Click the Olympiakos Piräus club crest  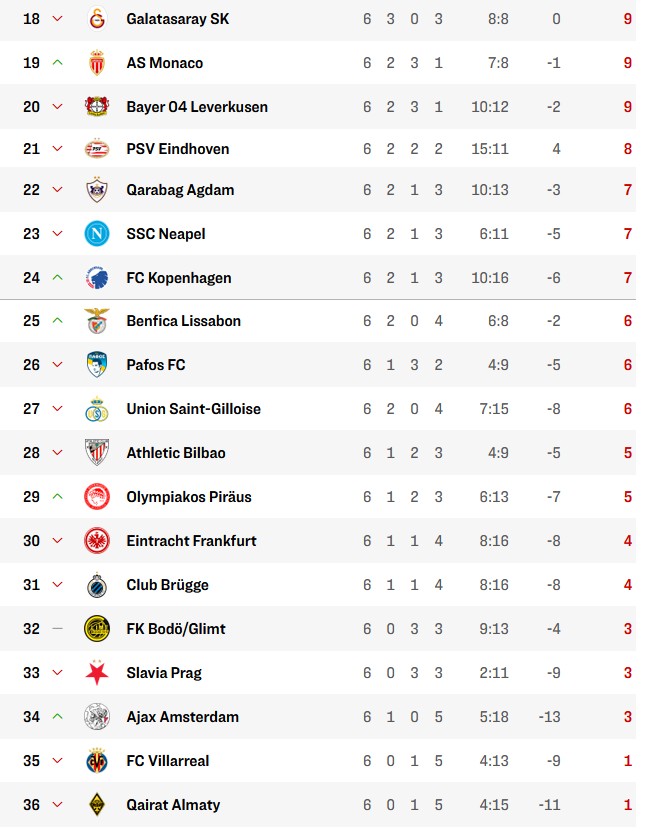[x=97, y=497]
